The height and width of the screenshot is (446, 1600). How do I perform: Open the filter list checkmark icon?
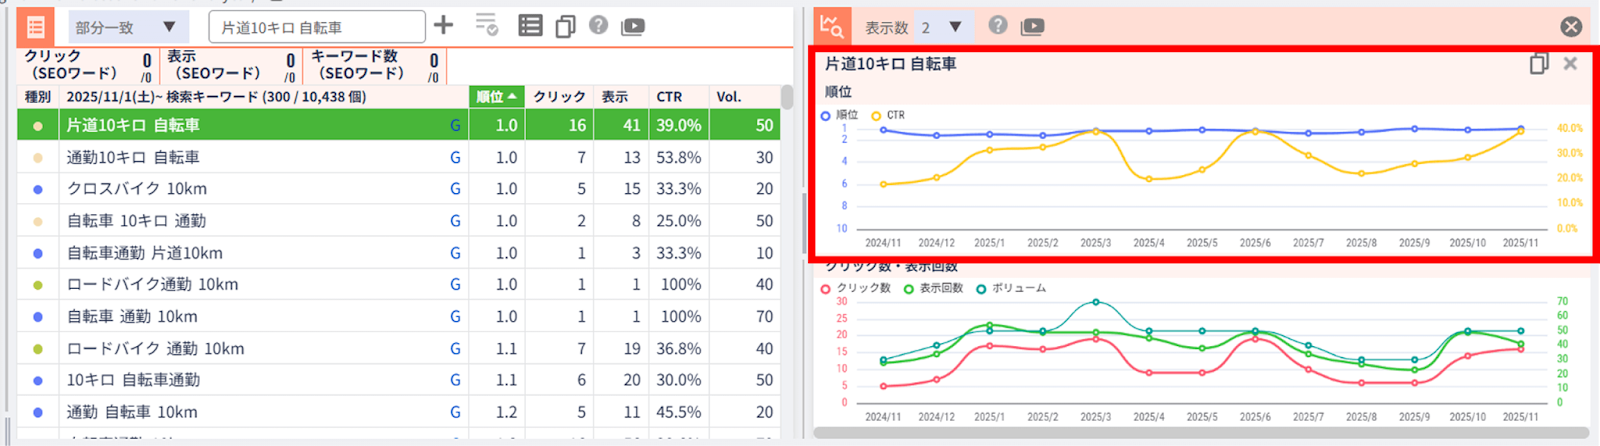pyautogui.click(x=486, y=25)
